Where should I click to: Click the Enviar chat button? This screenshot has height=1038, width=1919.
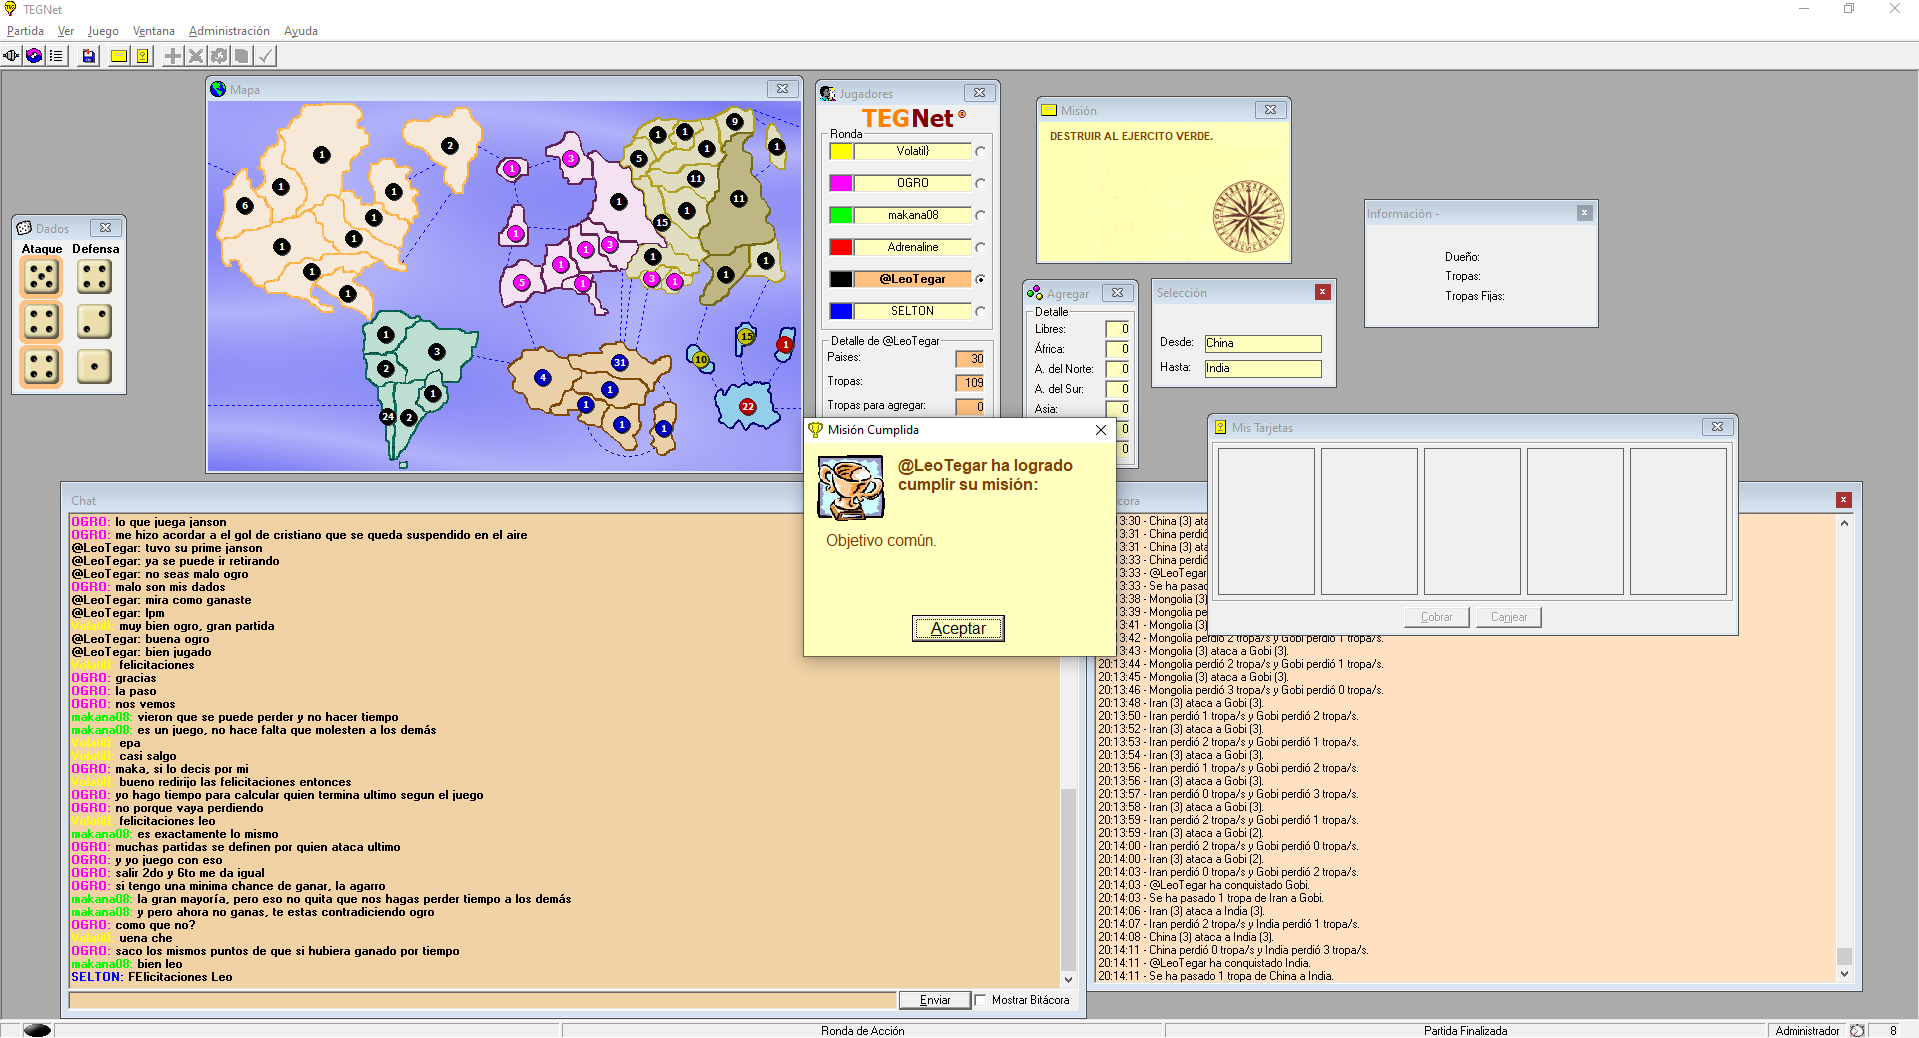point(934,1000)
